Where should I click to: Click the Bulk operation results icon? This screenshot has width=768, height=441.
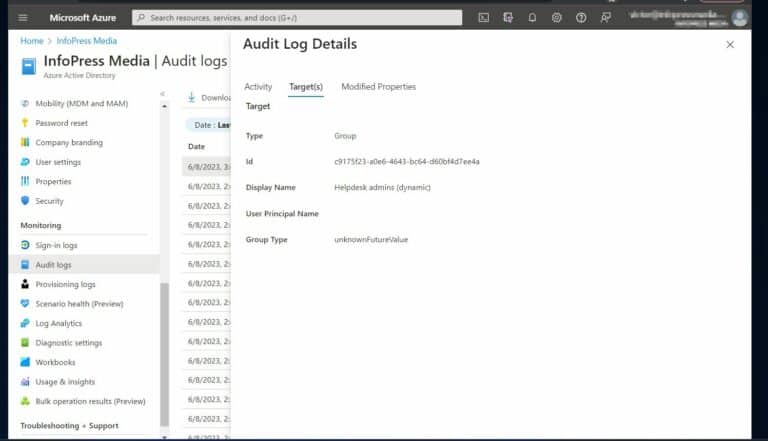(25, 401)
